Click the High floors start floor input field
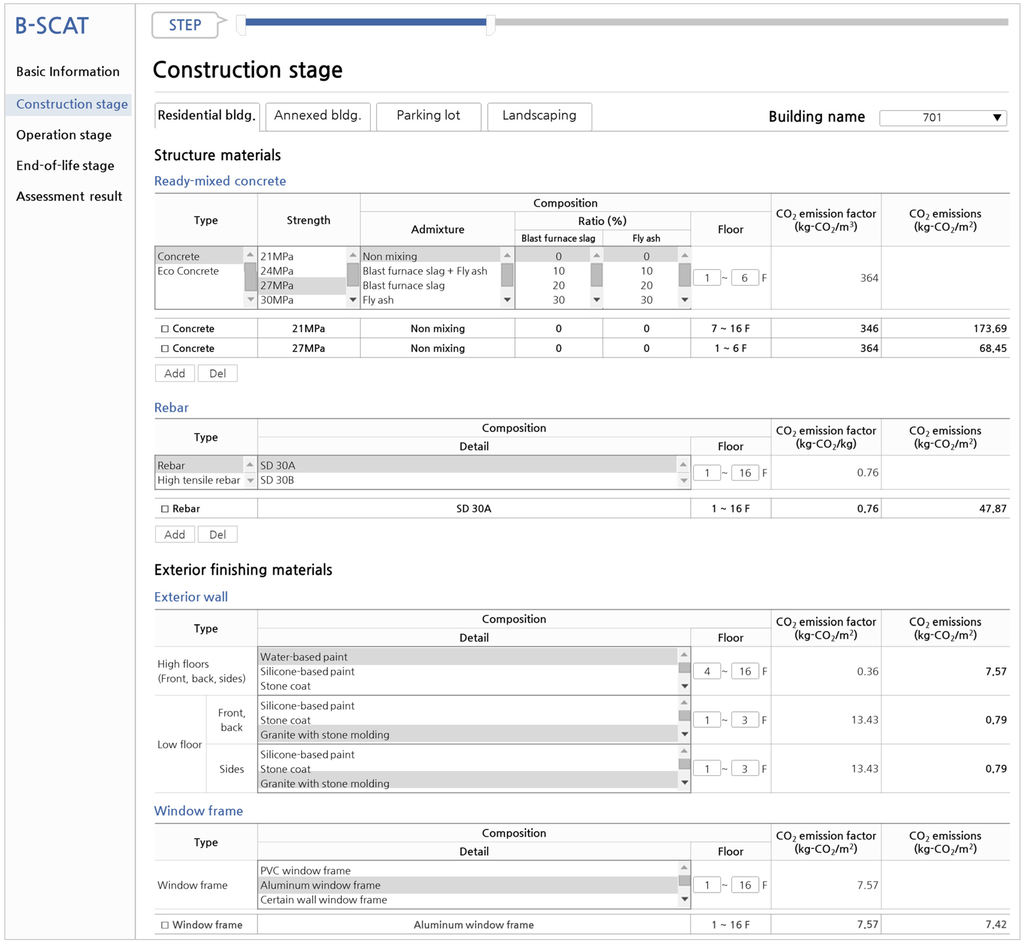 706,671
